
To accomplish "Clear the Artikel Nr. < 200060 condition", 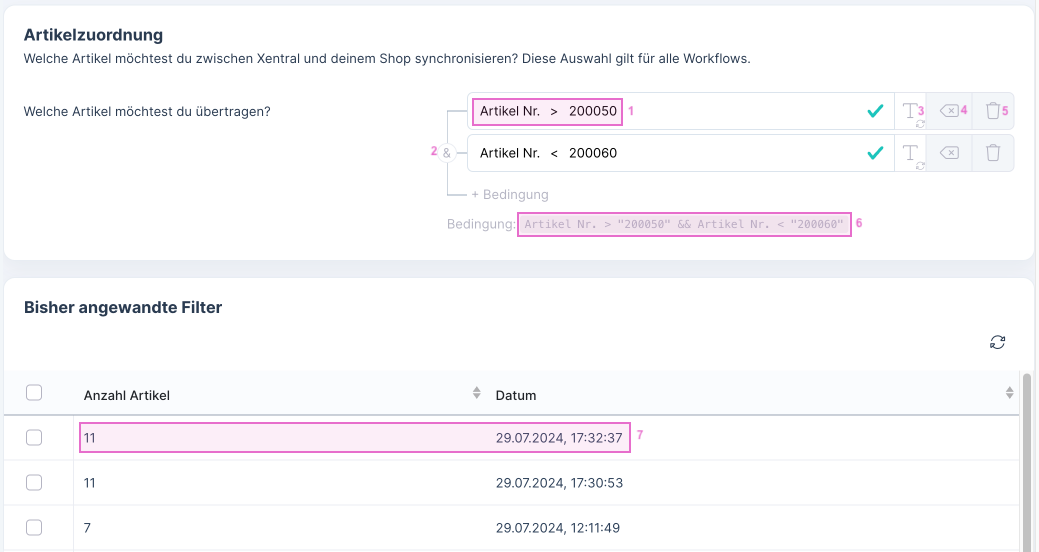I will pos(949,153).
